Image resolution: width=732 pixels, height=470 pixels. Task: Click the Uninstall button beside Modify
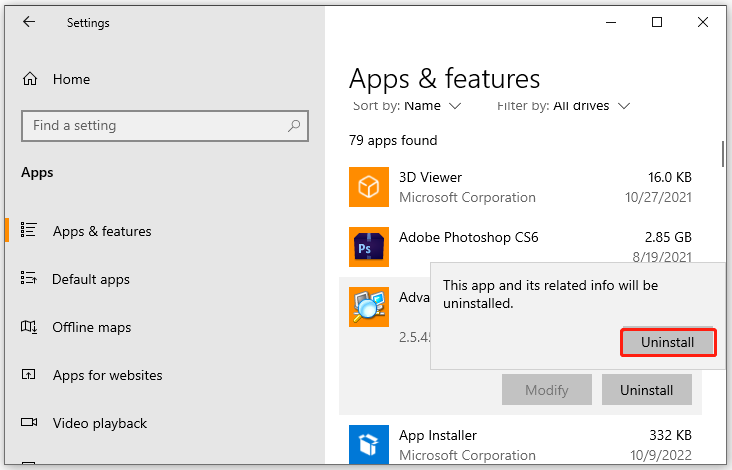coord(647,390)
